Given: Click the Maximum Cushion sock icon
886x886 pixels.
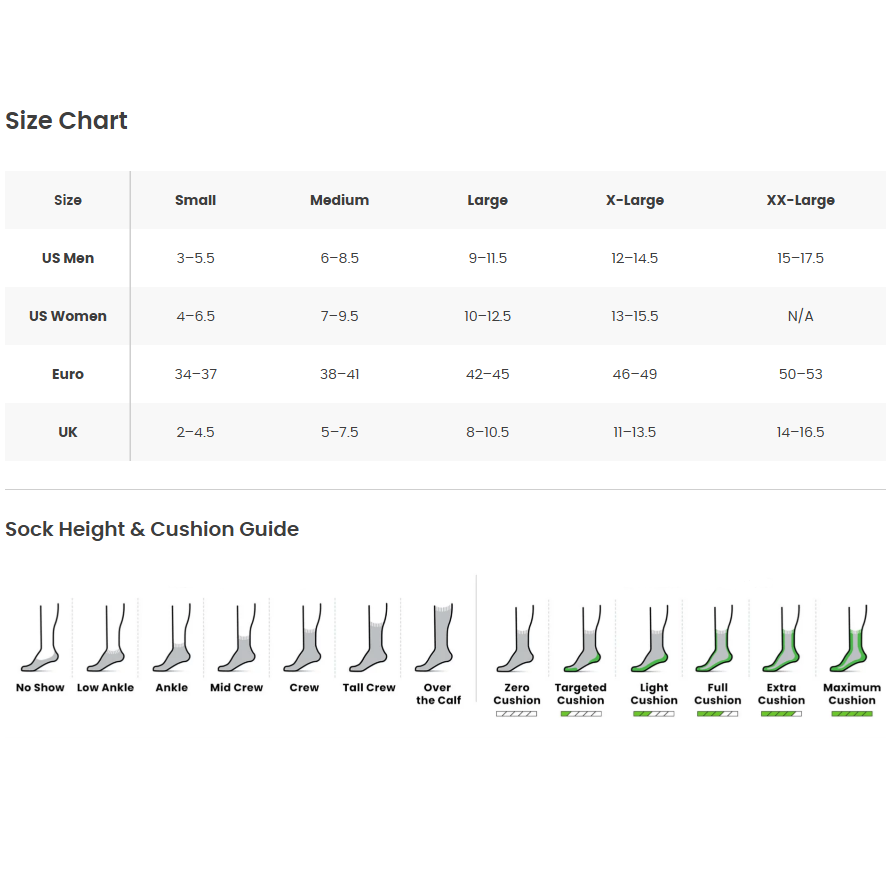Looking at the screenshot, I should click(x=851, y=640).
